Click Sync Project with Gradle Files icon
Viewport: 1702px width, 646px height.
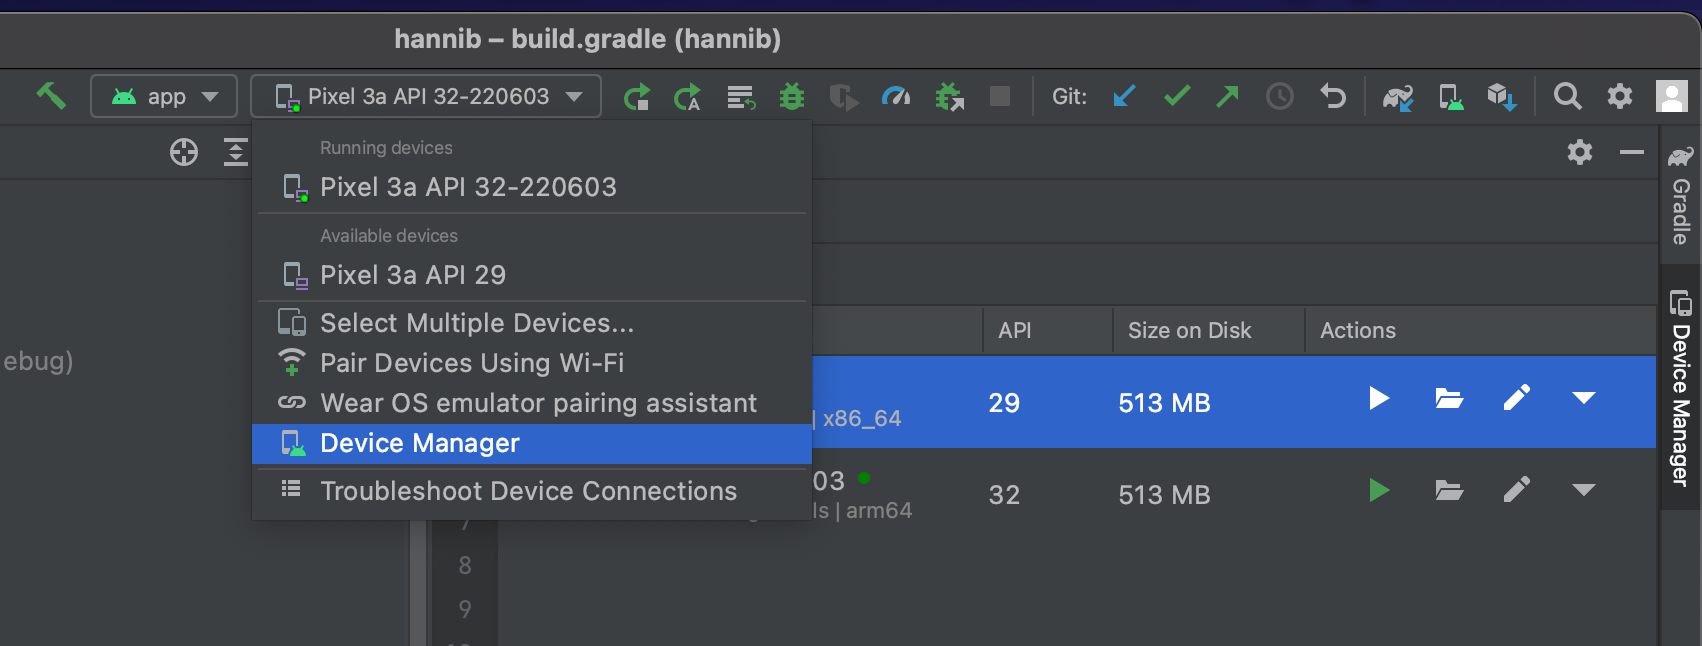[1398, 97]
